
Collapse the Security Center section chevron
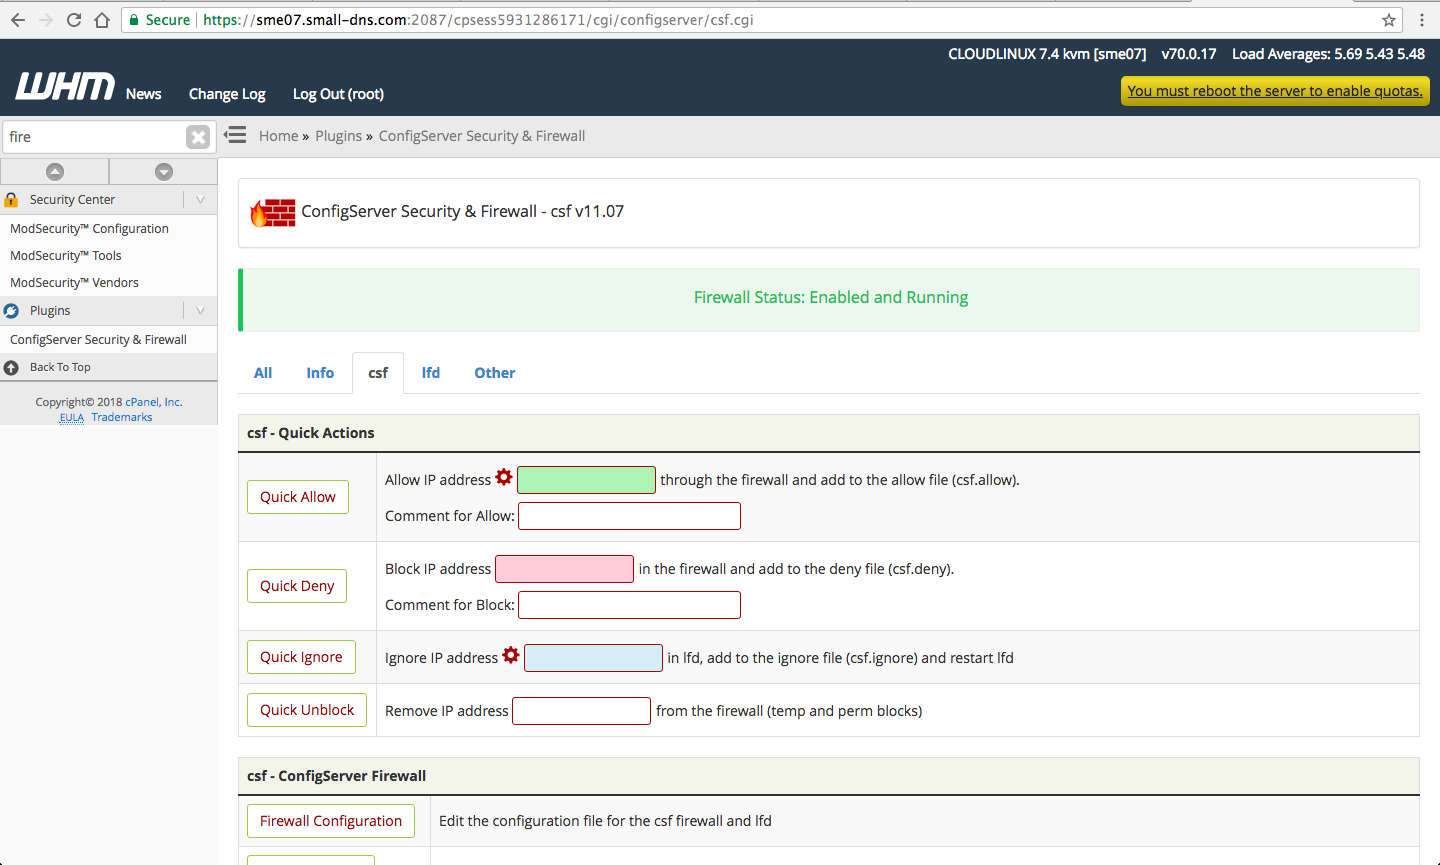[200, 200]
